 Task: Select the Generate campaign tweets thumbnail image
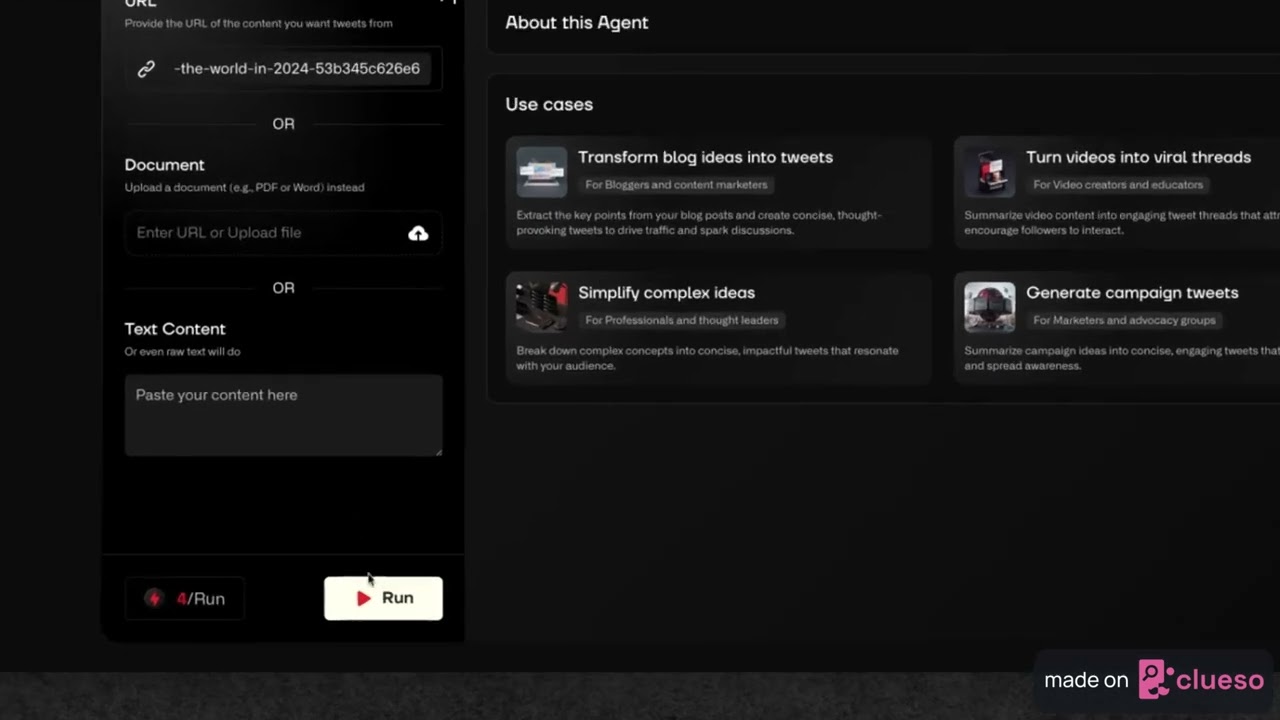[989, 307]
